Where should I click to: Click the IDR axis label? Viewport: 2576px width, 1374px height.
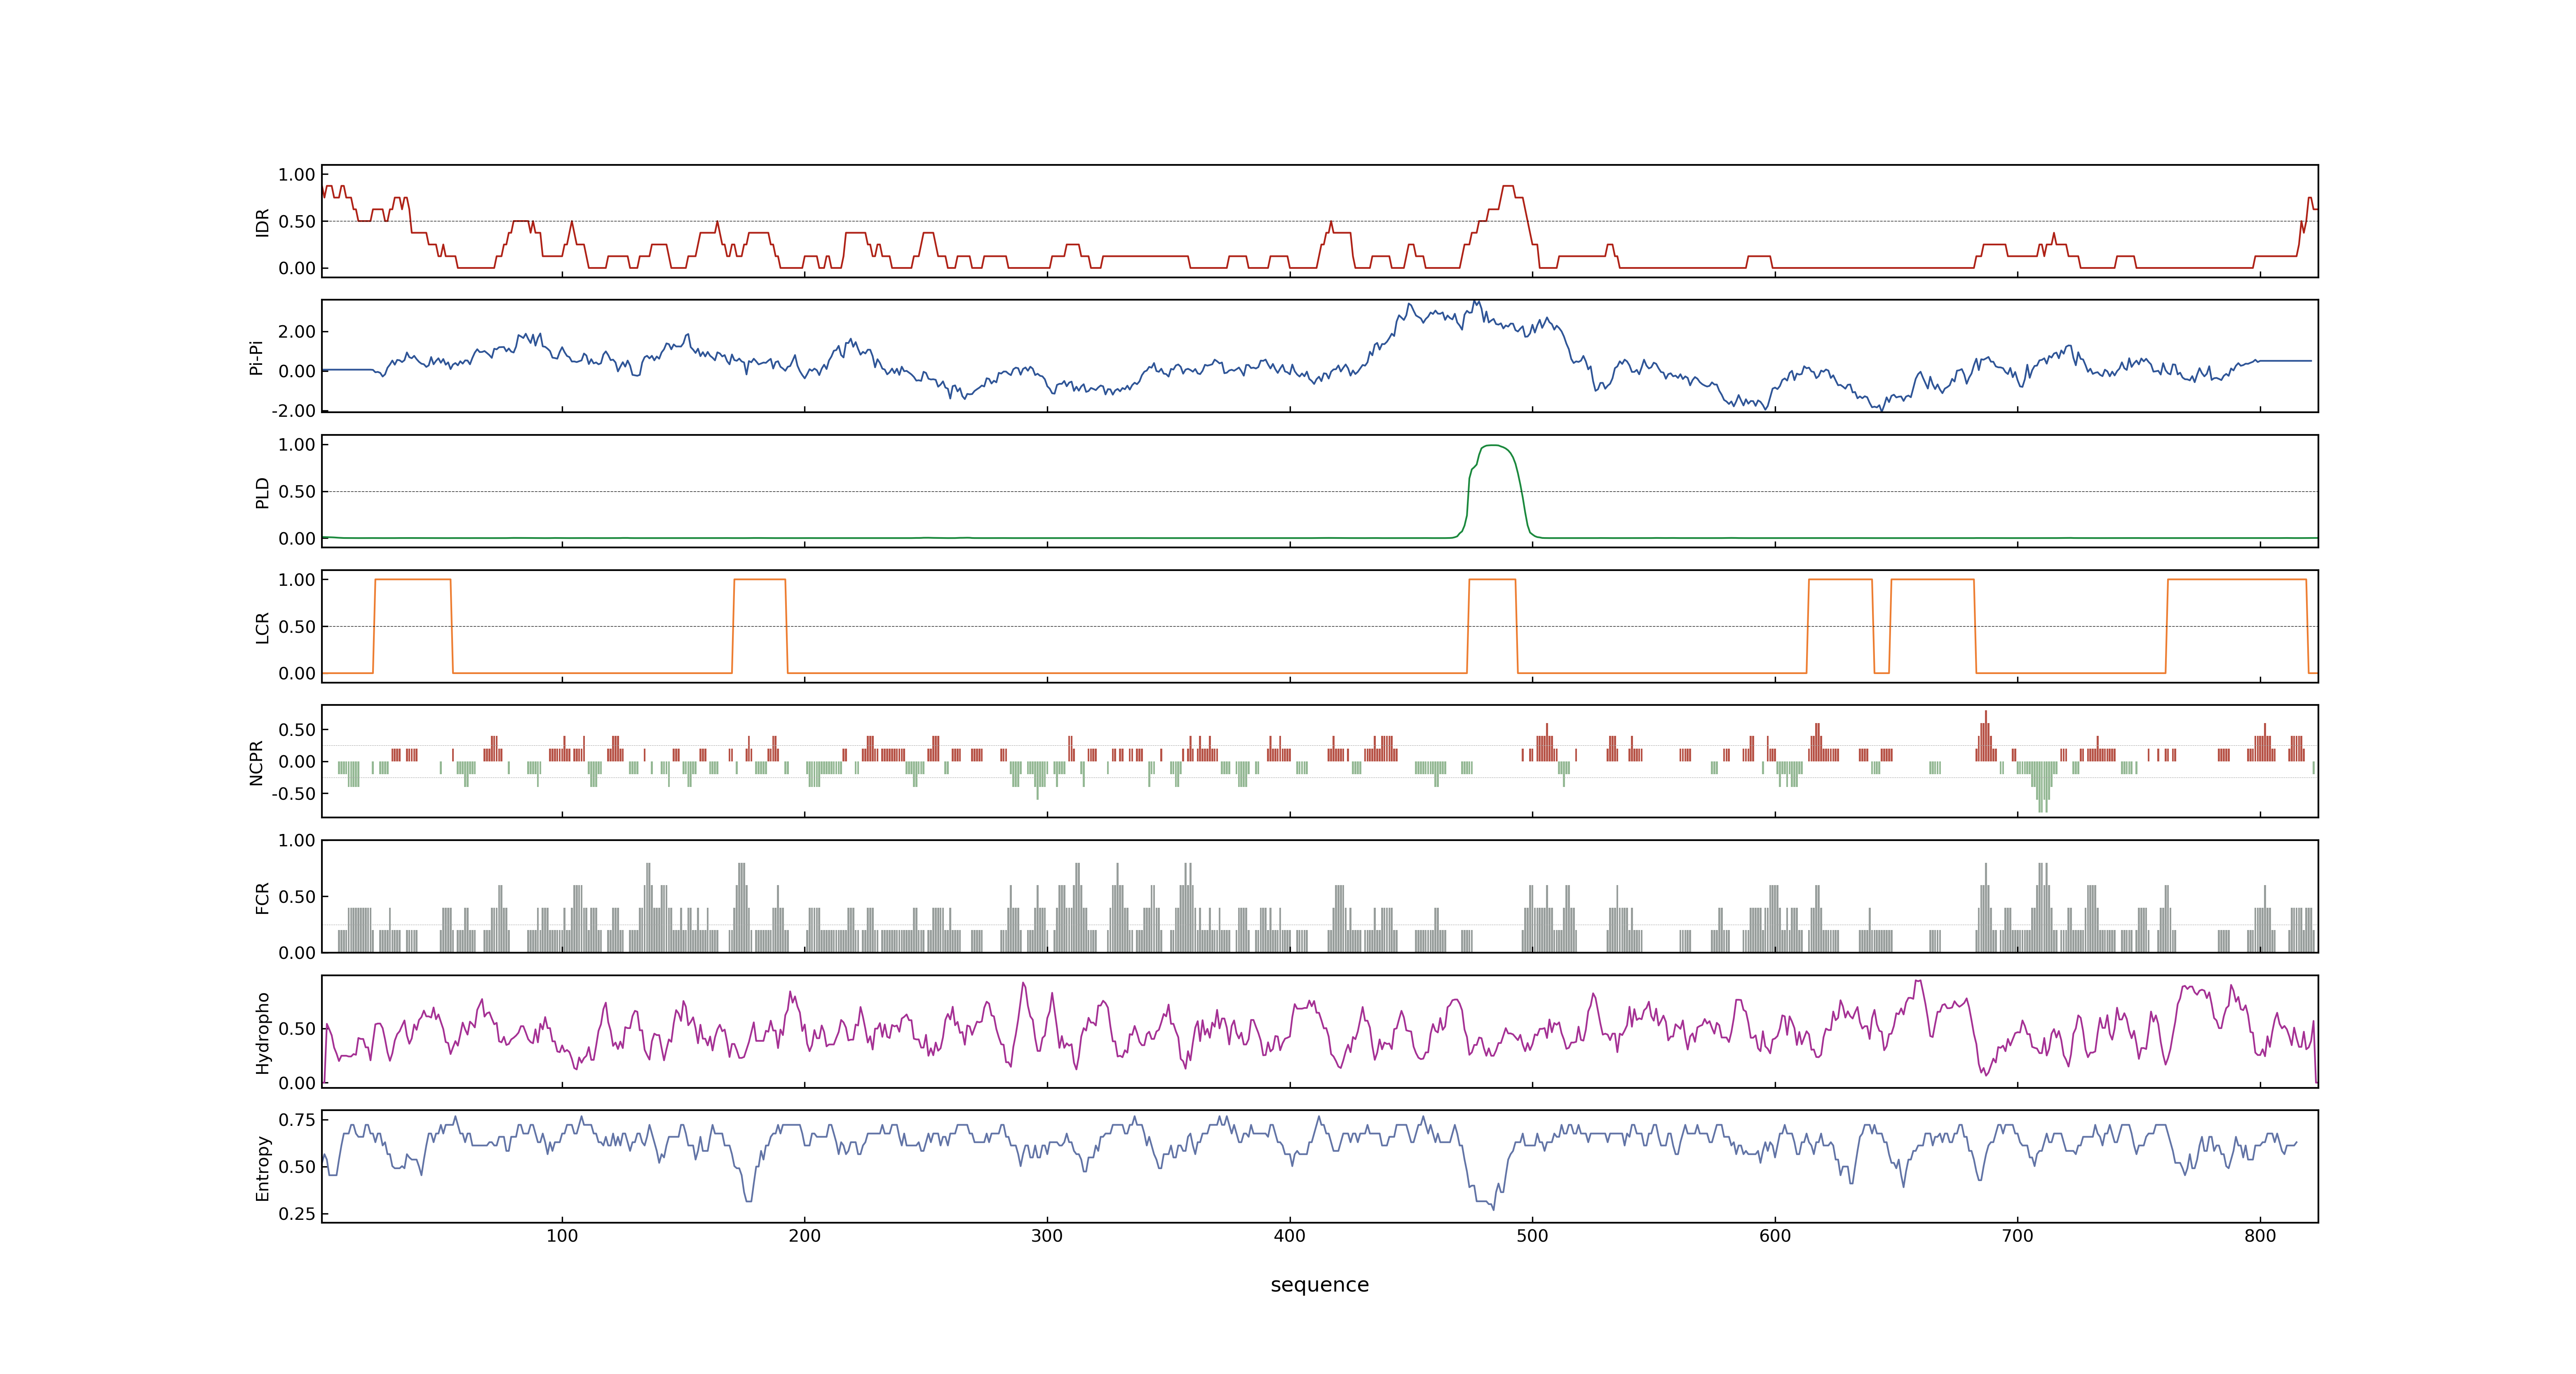[263, 222]
